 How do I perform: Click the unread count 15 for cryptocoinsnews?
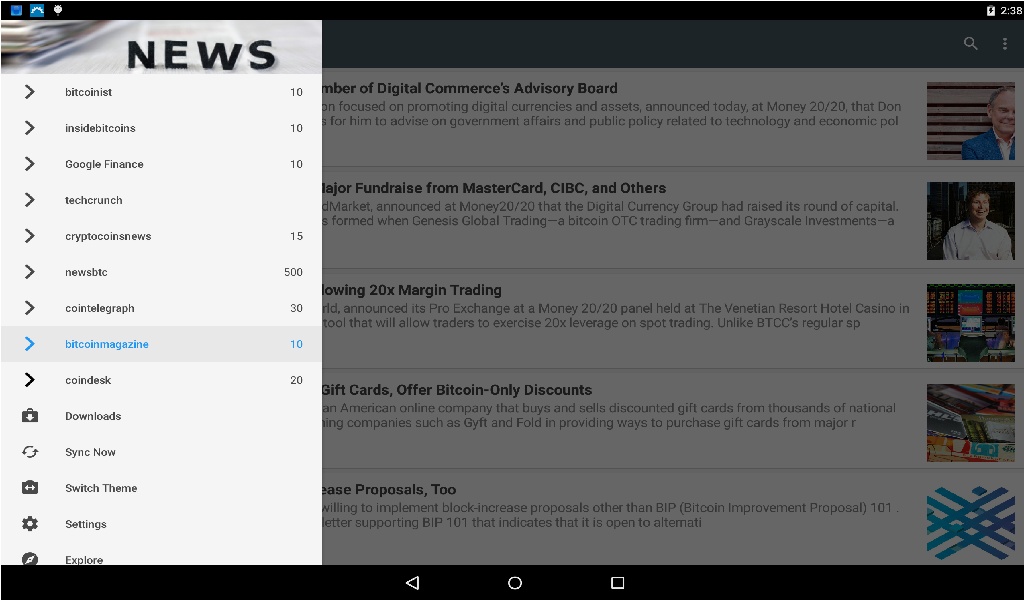point(296,236)
